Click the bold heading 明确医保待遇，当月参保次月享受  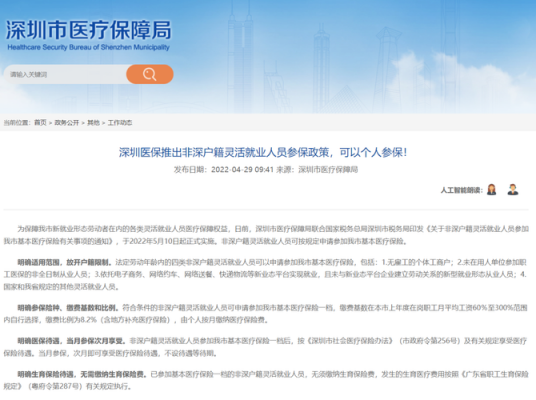71,341
